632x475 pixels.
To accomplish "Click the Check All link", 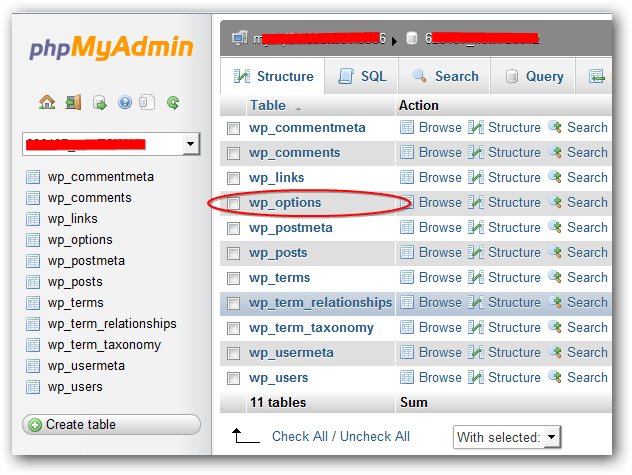I will click(300, 436).
